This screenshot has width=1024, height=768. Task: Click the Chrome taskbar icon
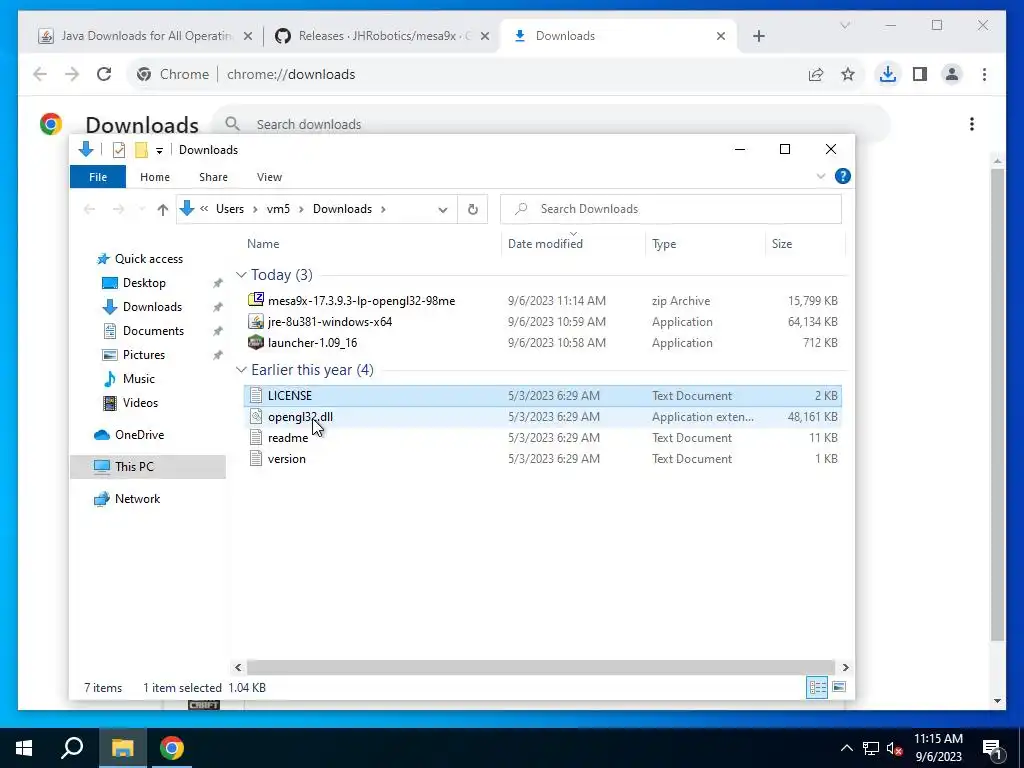(172, 748)
